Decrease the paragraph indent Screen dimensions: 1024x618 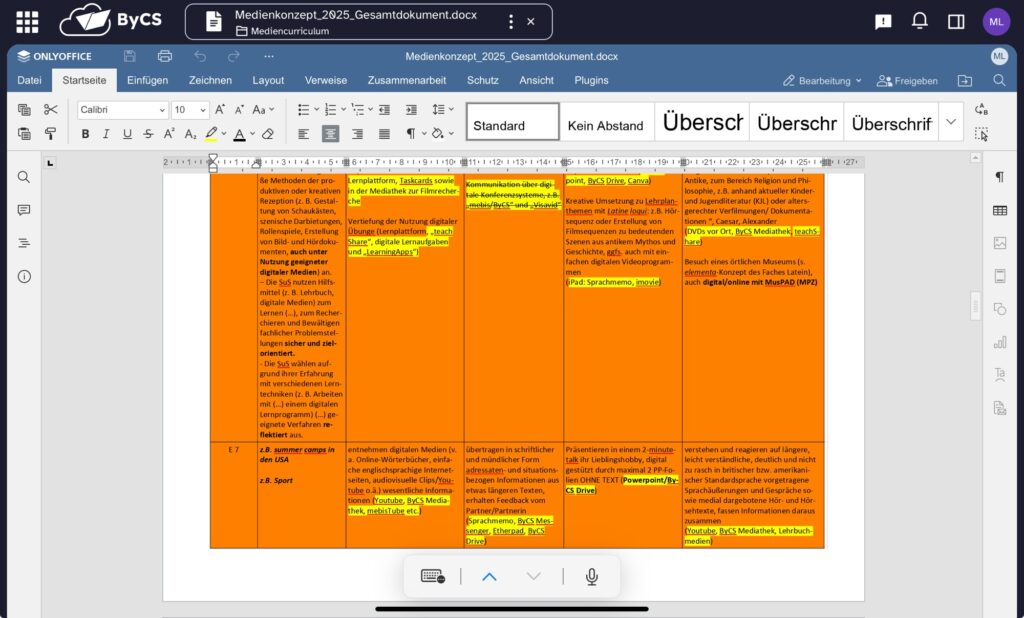(384, 109)
